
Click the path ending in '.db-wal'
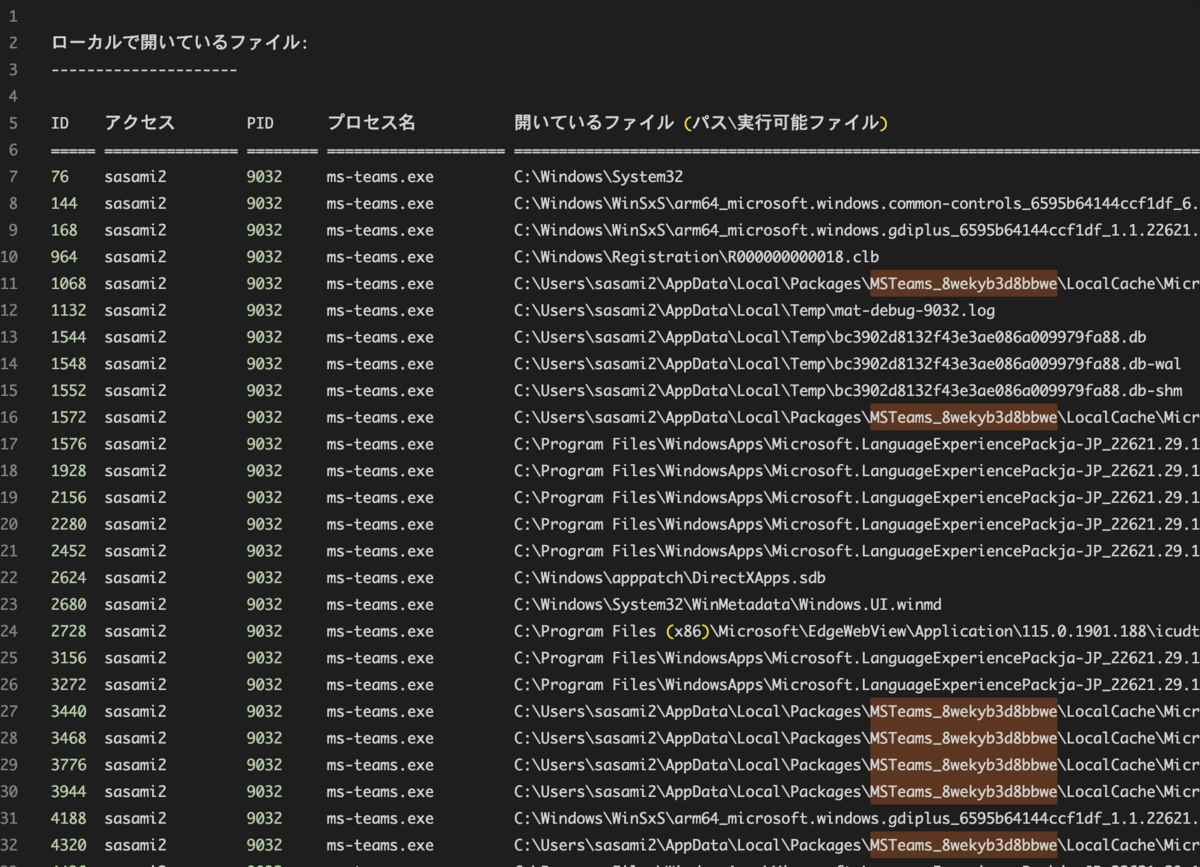[848, 364]
